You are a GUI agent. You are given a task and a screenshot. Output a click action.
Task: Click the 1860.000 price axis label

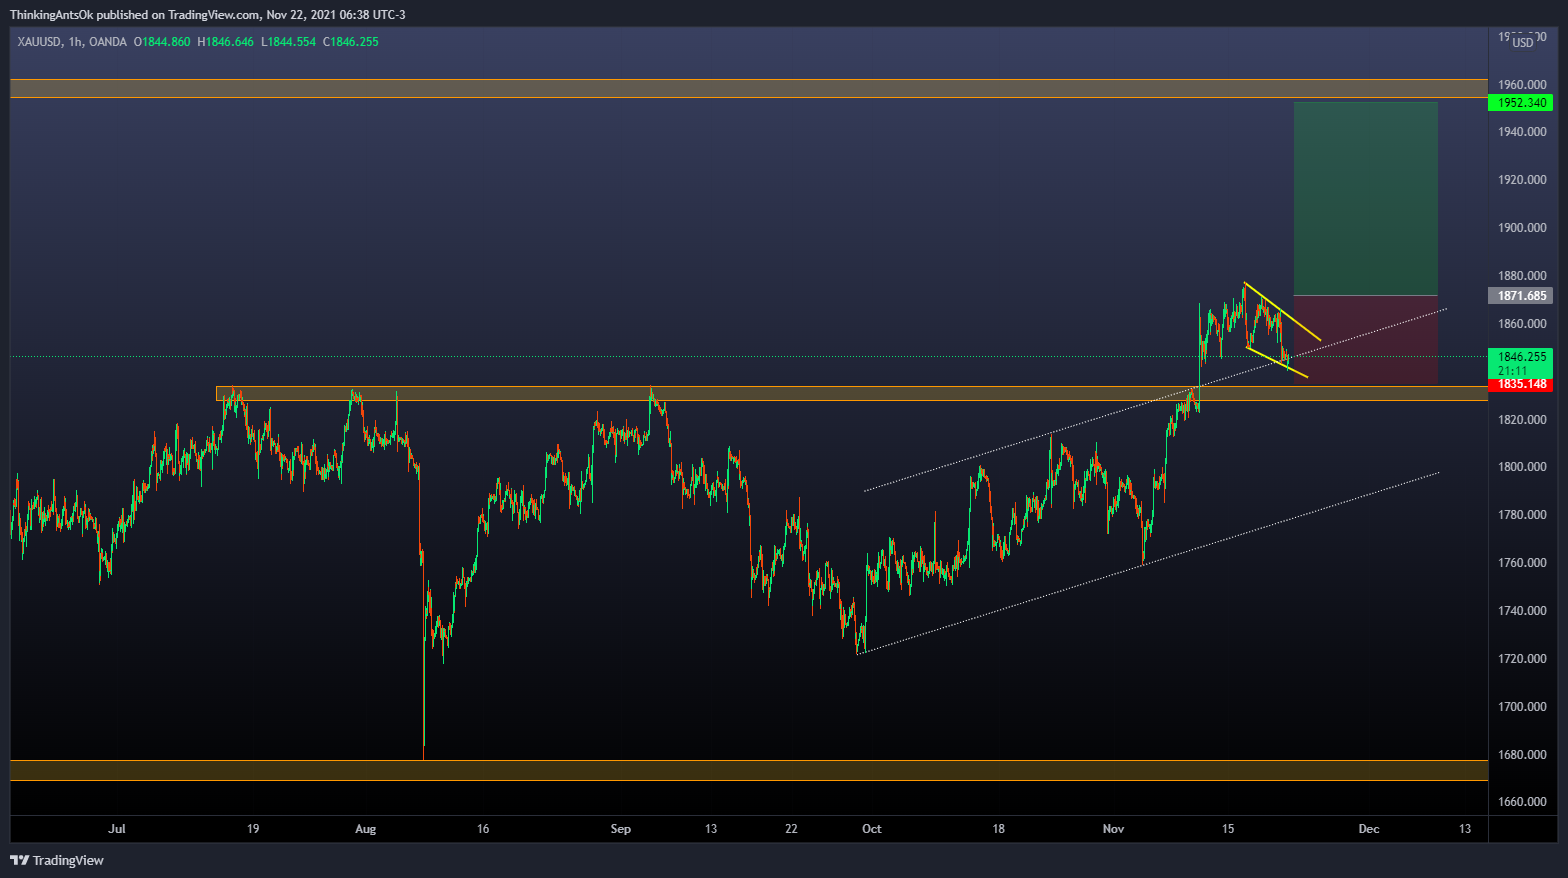click(x=1522, y=324)
